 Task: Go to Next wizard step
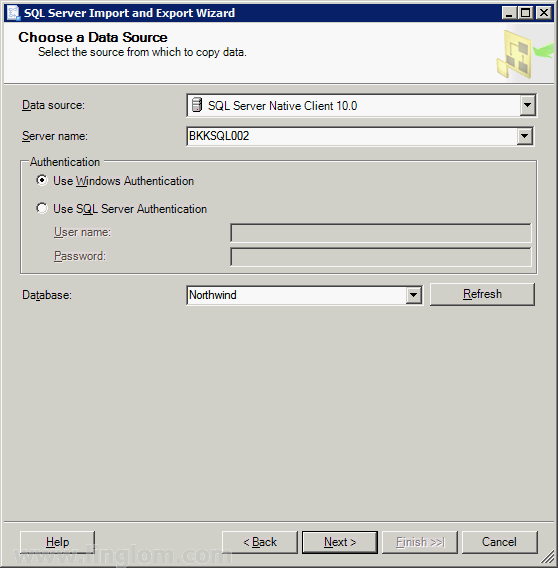tap(340, 542)
